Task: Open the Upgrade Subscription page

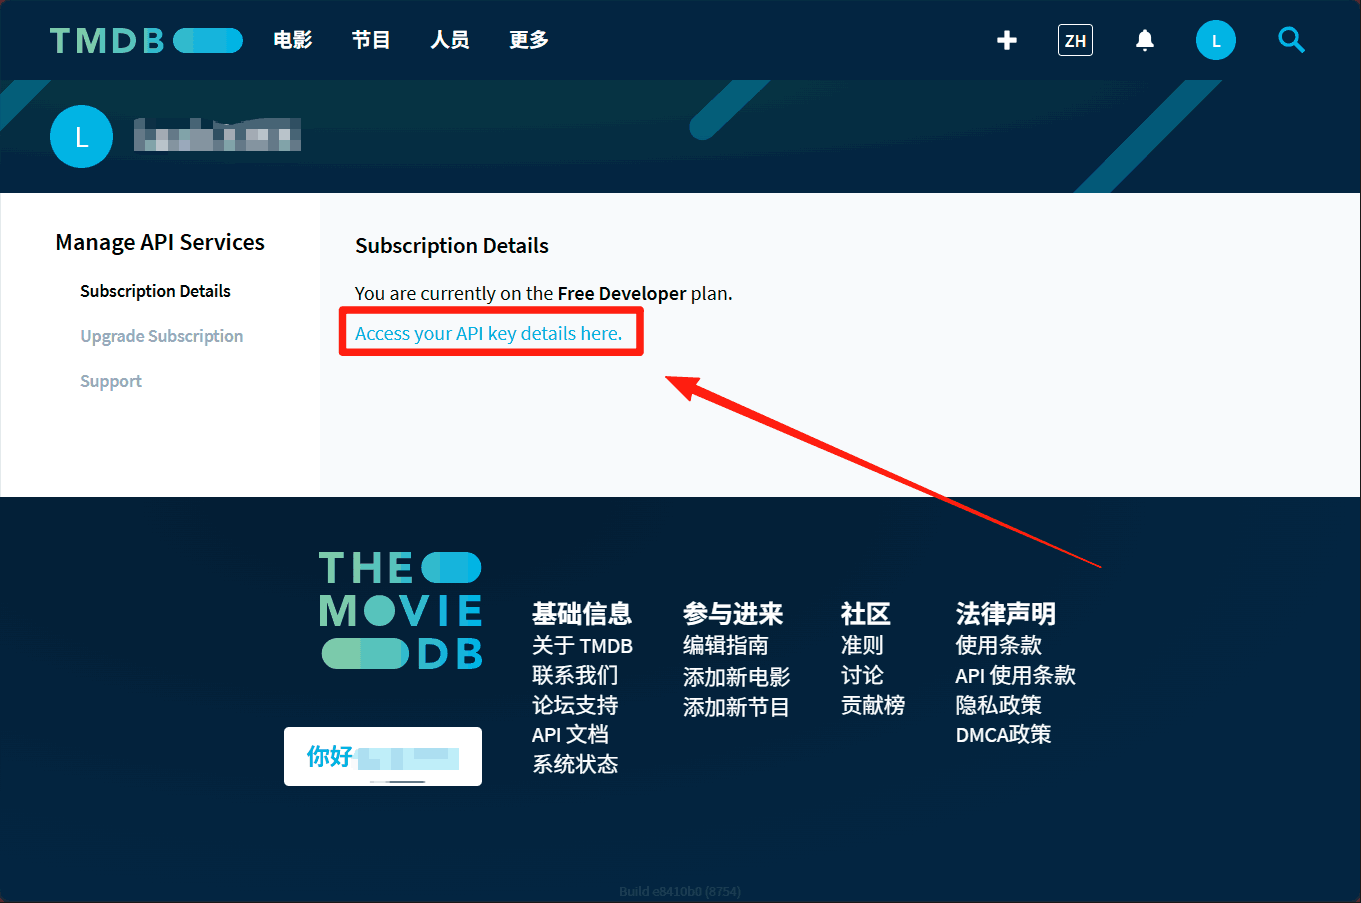Action: tap(161, 336)
